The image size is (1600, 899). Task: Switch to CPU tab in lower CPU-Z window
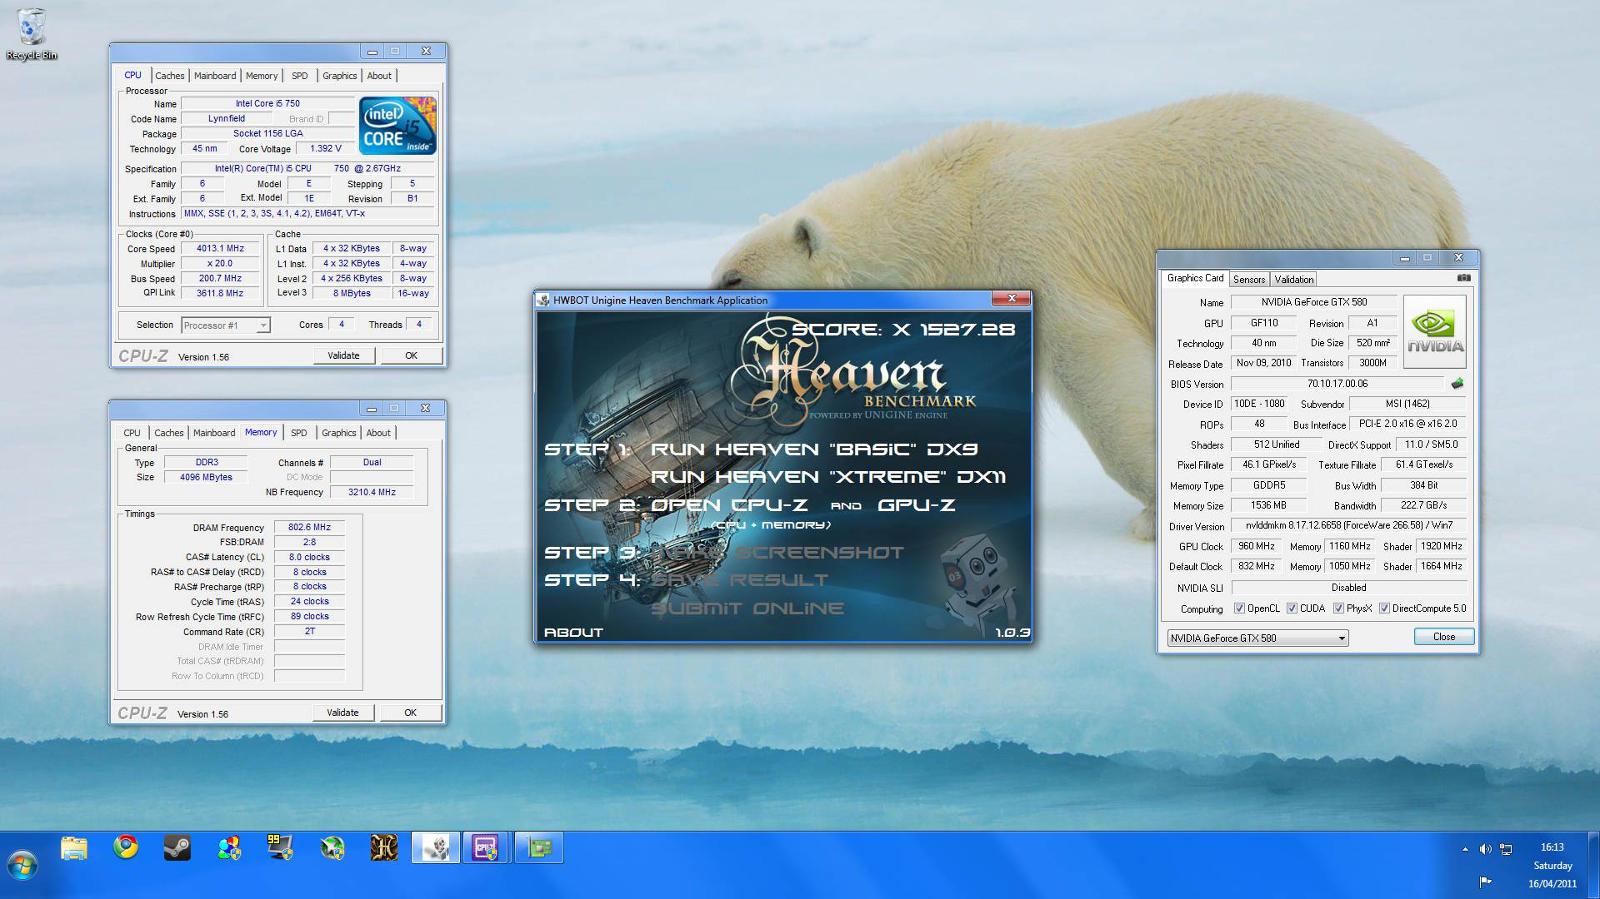pos(132,433)
